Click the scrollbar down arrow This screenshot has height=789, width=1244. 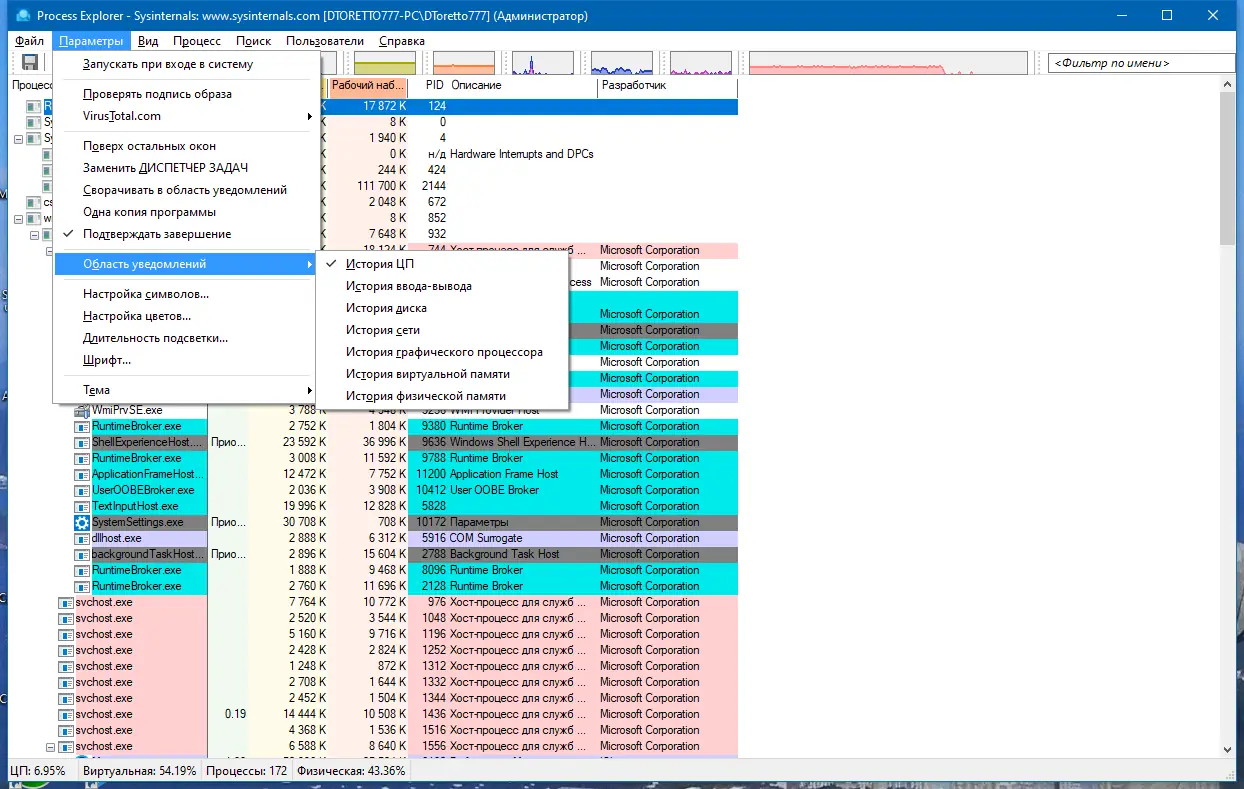pyautogui.click(x=1228, y=749)
